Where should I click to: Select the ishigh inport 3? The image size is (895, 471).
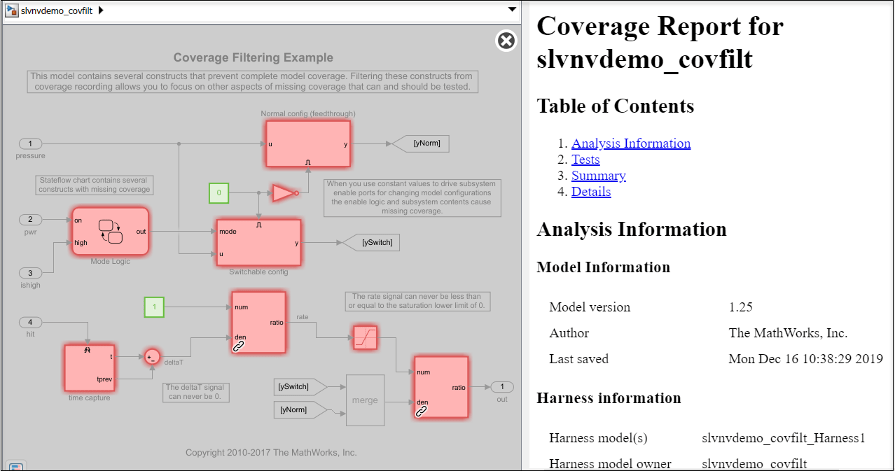coord(30,273)
